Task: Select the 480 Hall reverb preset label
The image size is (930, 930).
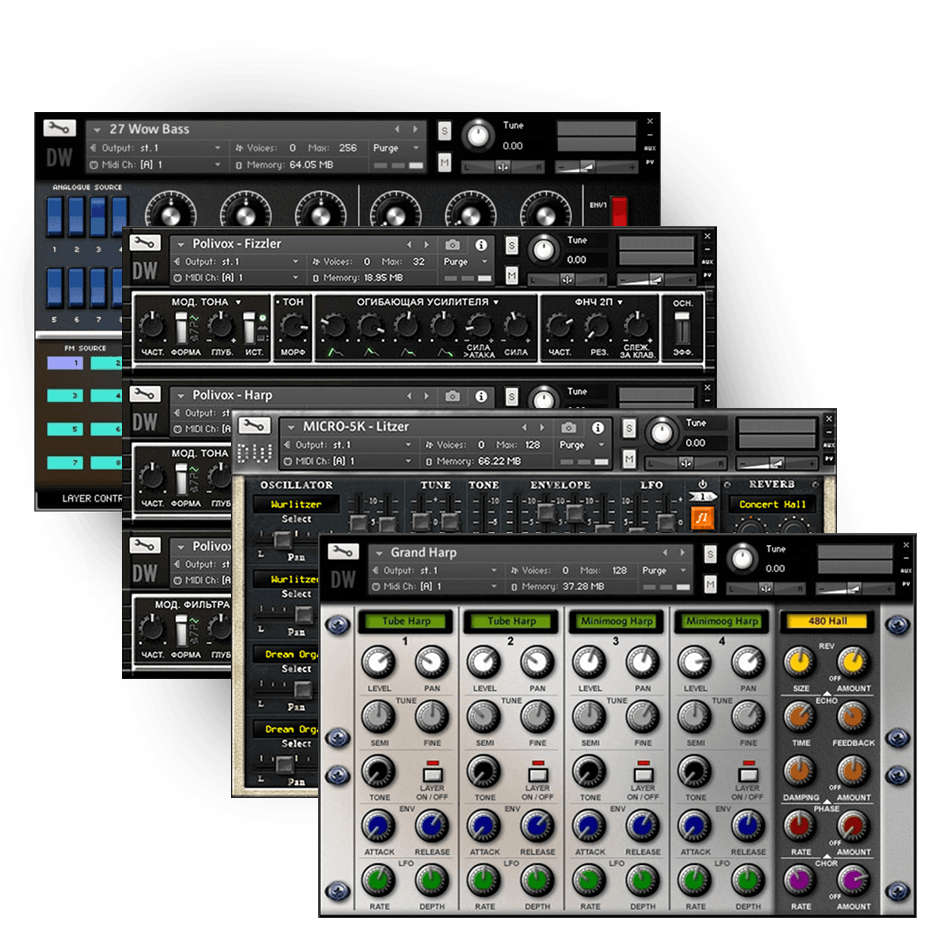Action: 828,621
